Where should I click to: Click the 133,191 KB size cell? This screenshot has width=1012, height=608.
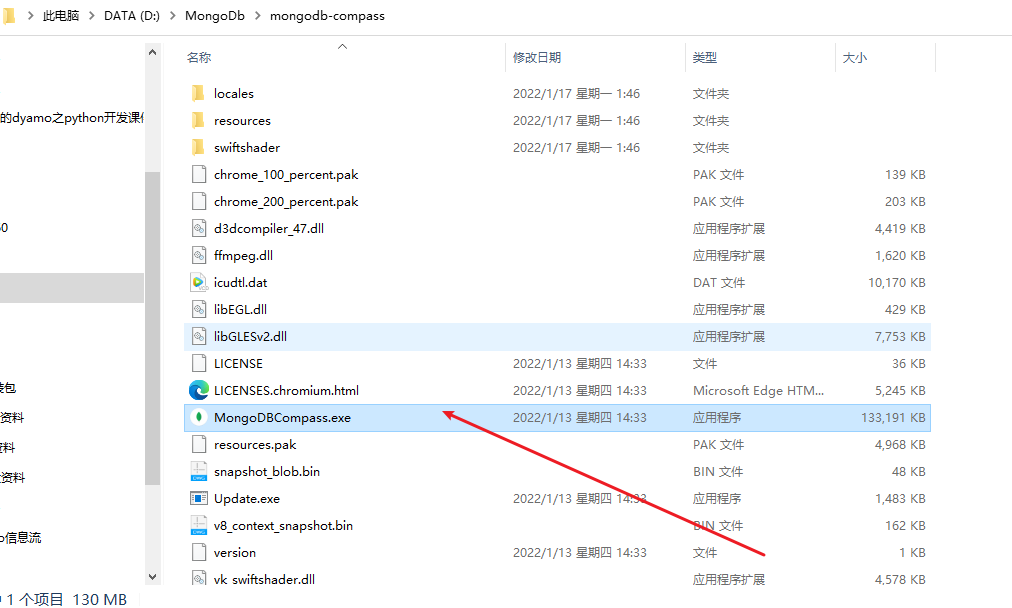(893, 418)
